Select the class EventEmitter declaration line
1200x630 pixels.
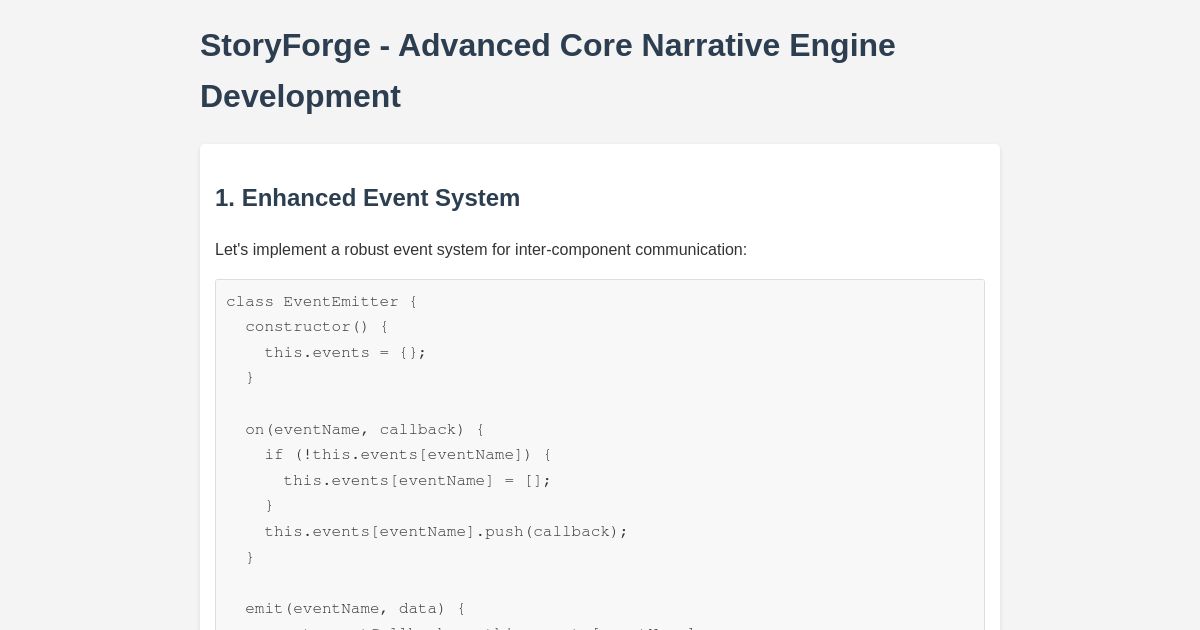pyautogui.click(x=321, y=301)
